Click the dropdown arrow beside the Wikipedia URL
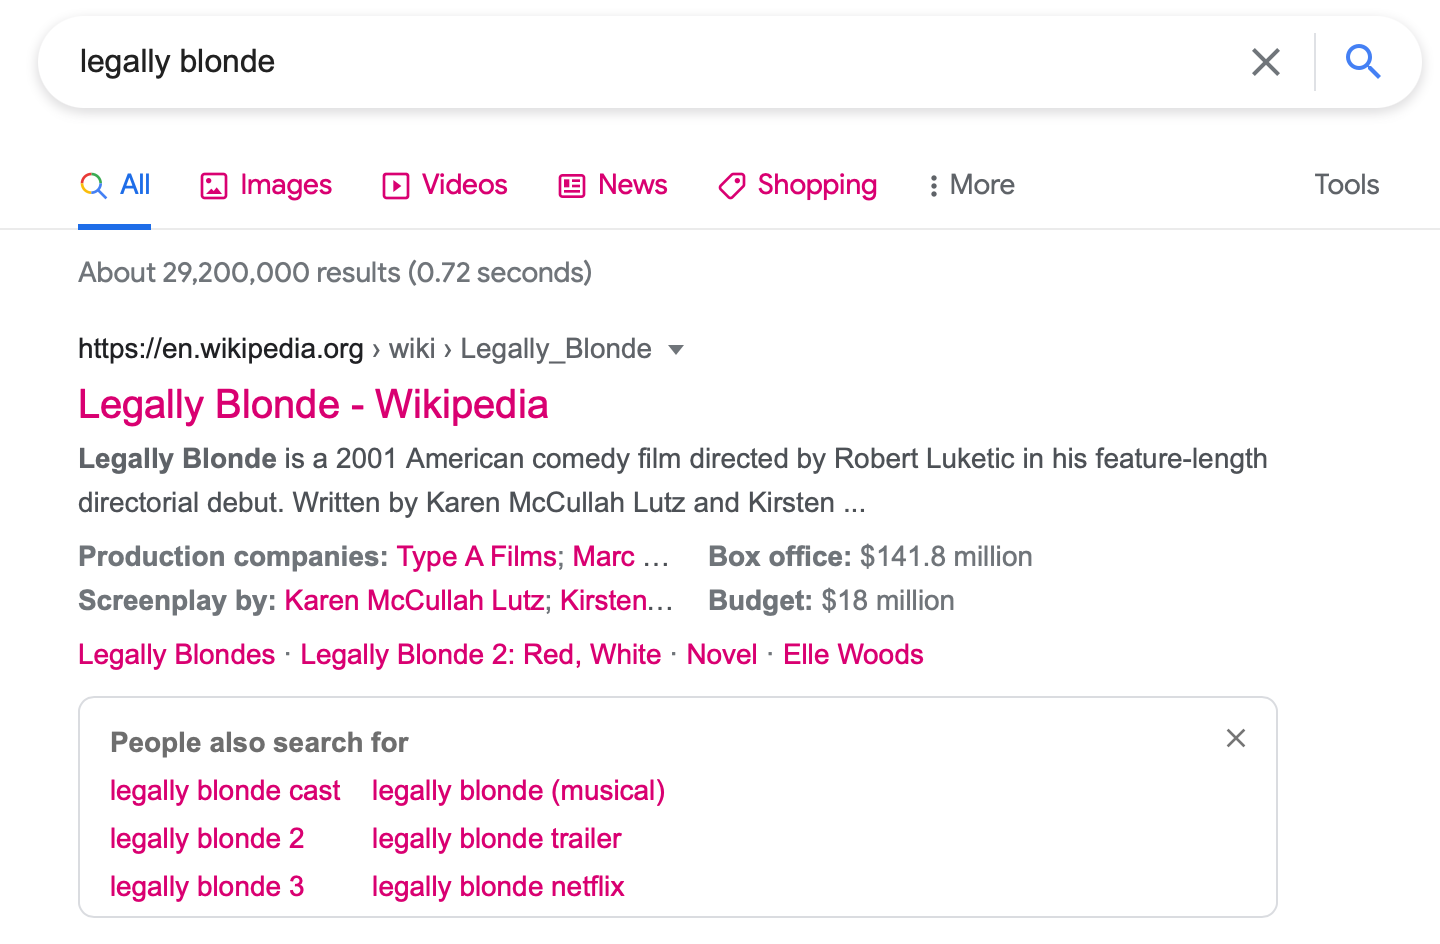Image resolution: width=1440 pixels, height=944 pixels. tap(676, 349)
